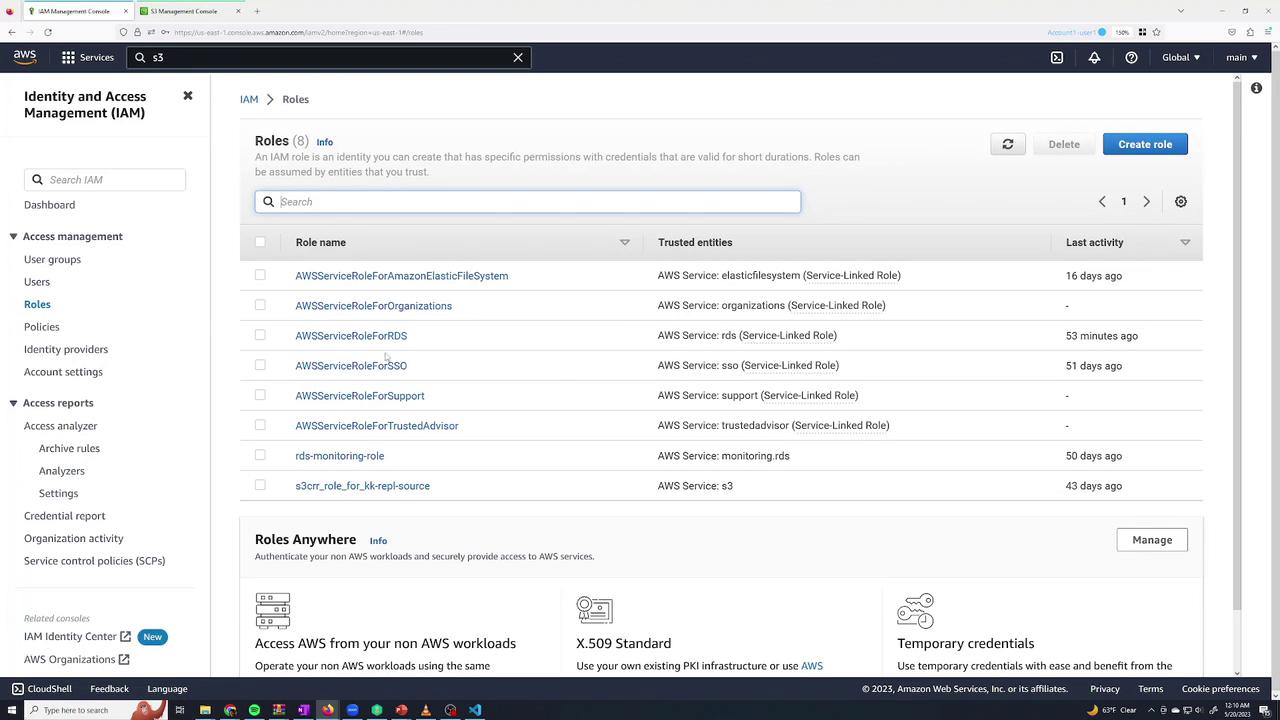Open Chrome from the taskbar
The width and height of the screenshot is (1280, 720).
[x=230, y=710]
